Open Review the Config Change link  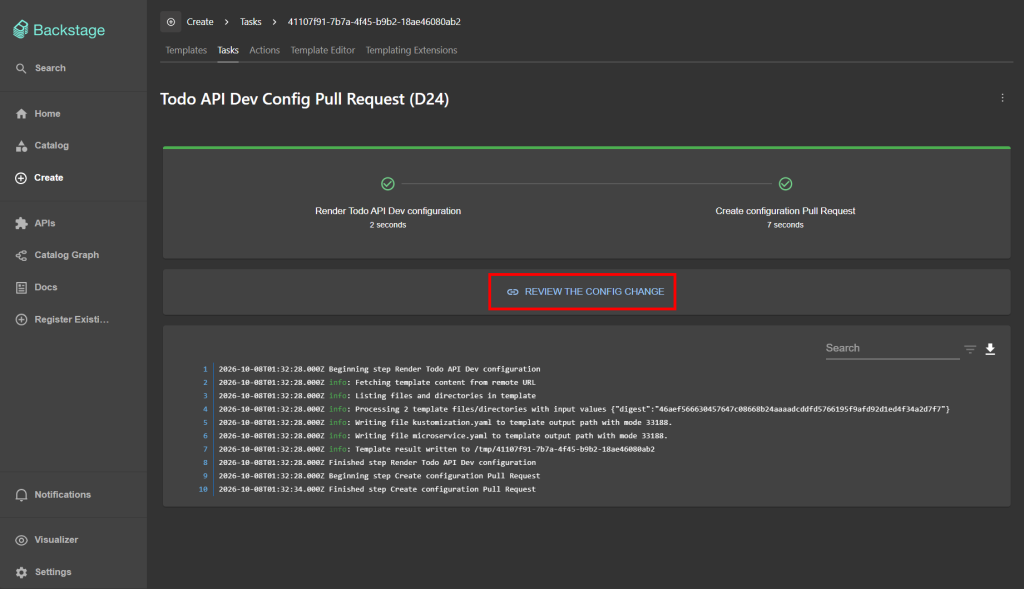tap(585, 292)
